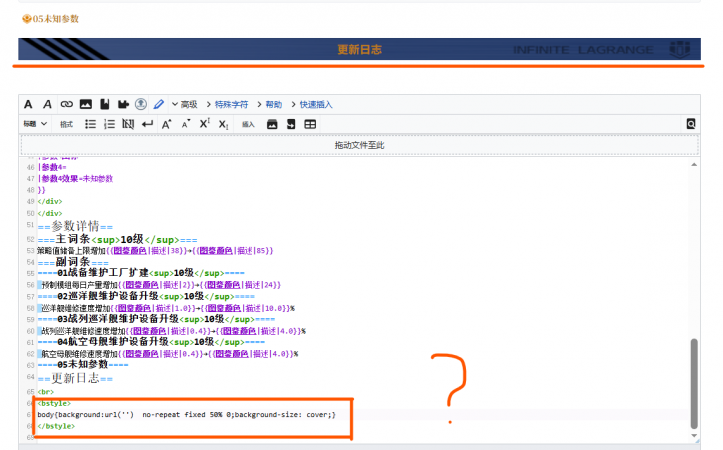Apply superscript formatting
The height and width of the screenshot is (450, 723).
tap(204, 124)
